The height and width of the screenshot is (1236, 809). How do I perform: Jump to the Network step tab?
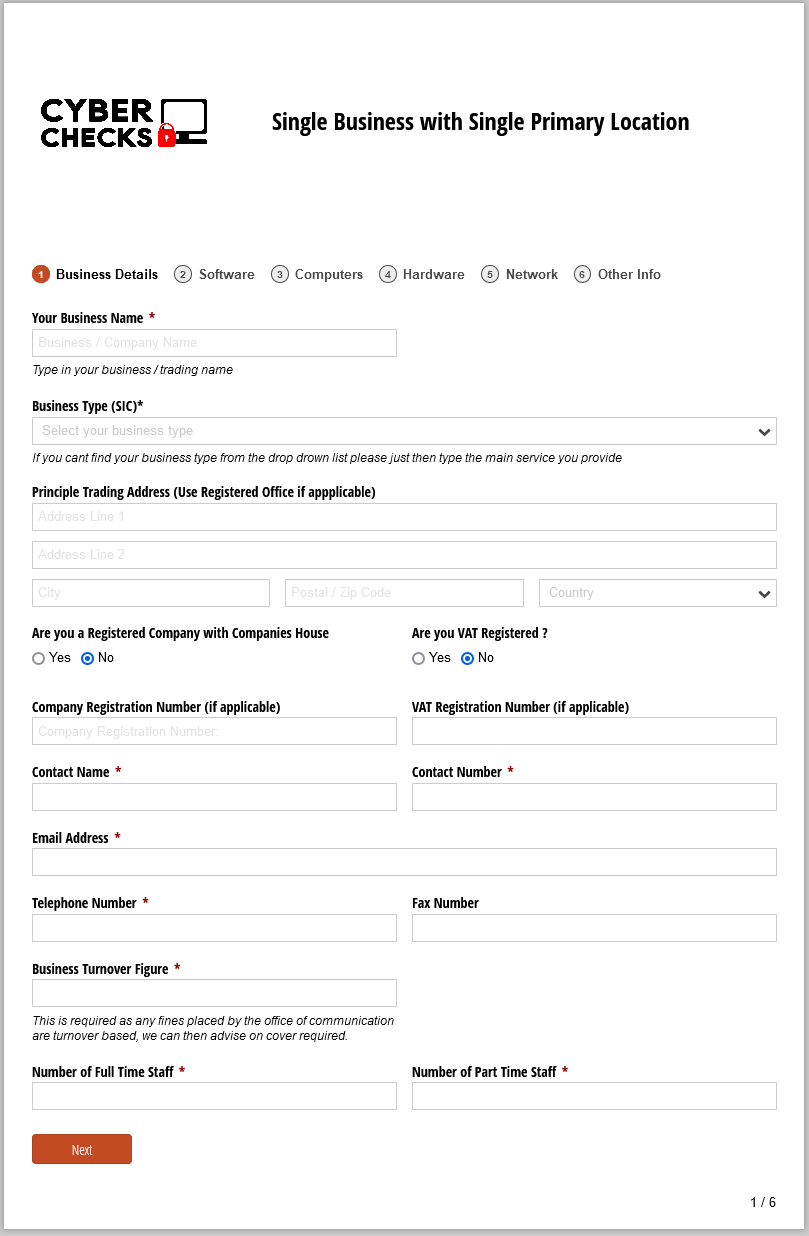click(x=520, y=274)
